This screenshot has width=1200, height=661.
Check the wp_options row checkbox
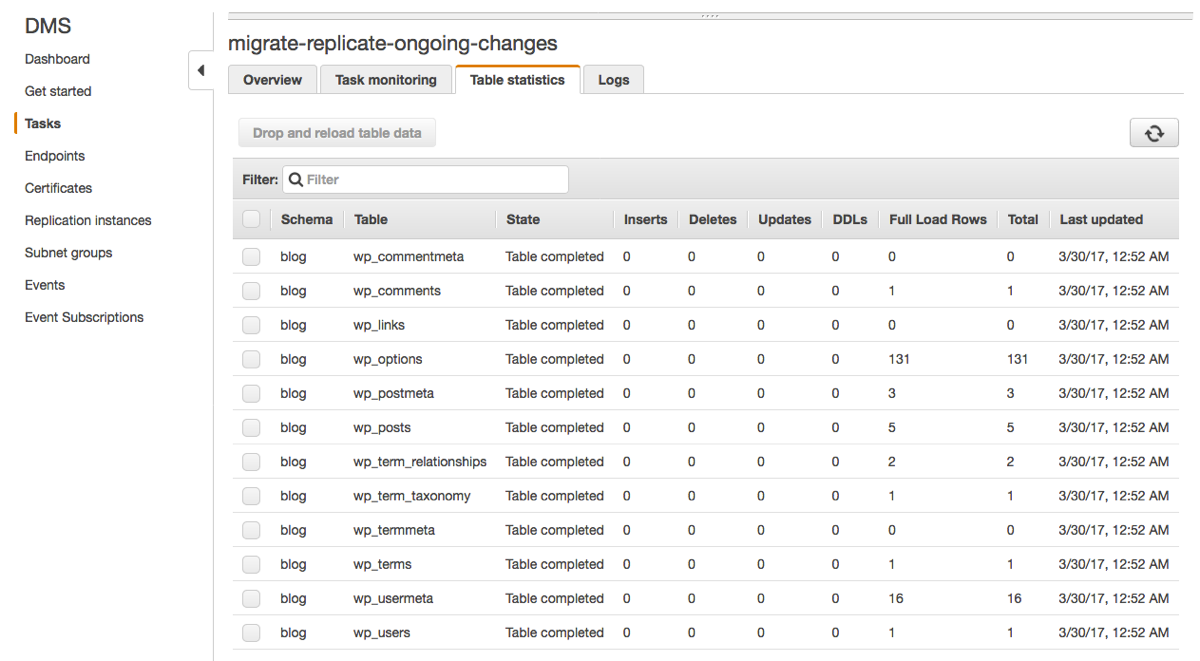click(x=251, y=359)
